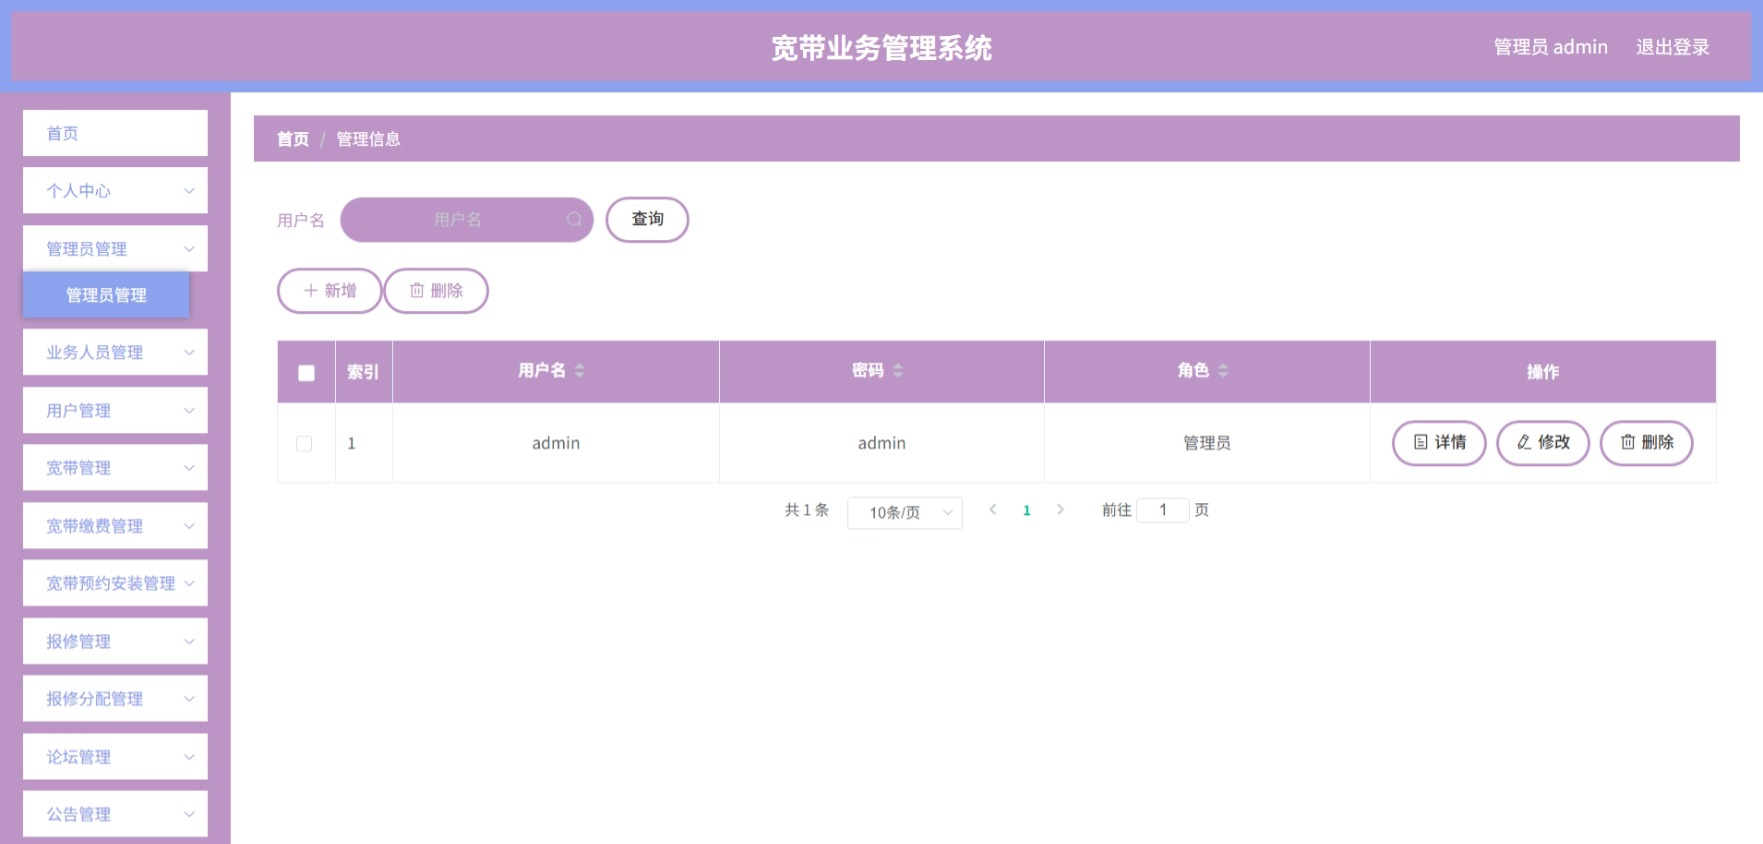Viewport: 1763px width, 844px height.
Task: Select page 1 in pagination
Action: 1027,510
